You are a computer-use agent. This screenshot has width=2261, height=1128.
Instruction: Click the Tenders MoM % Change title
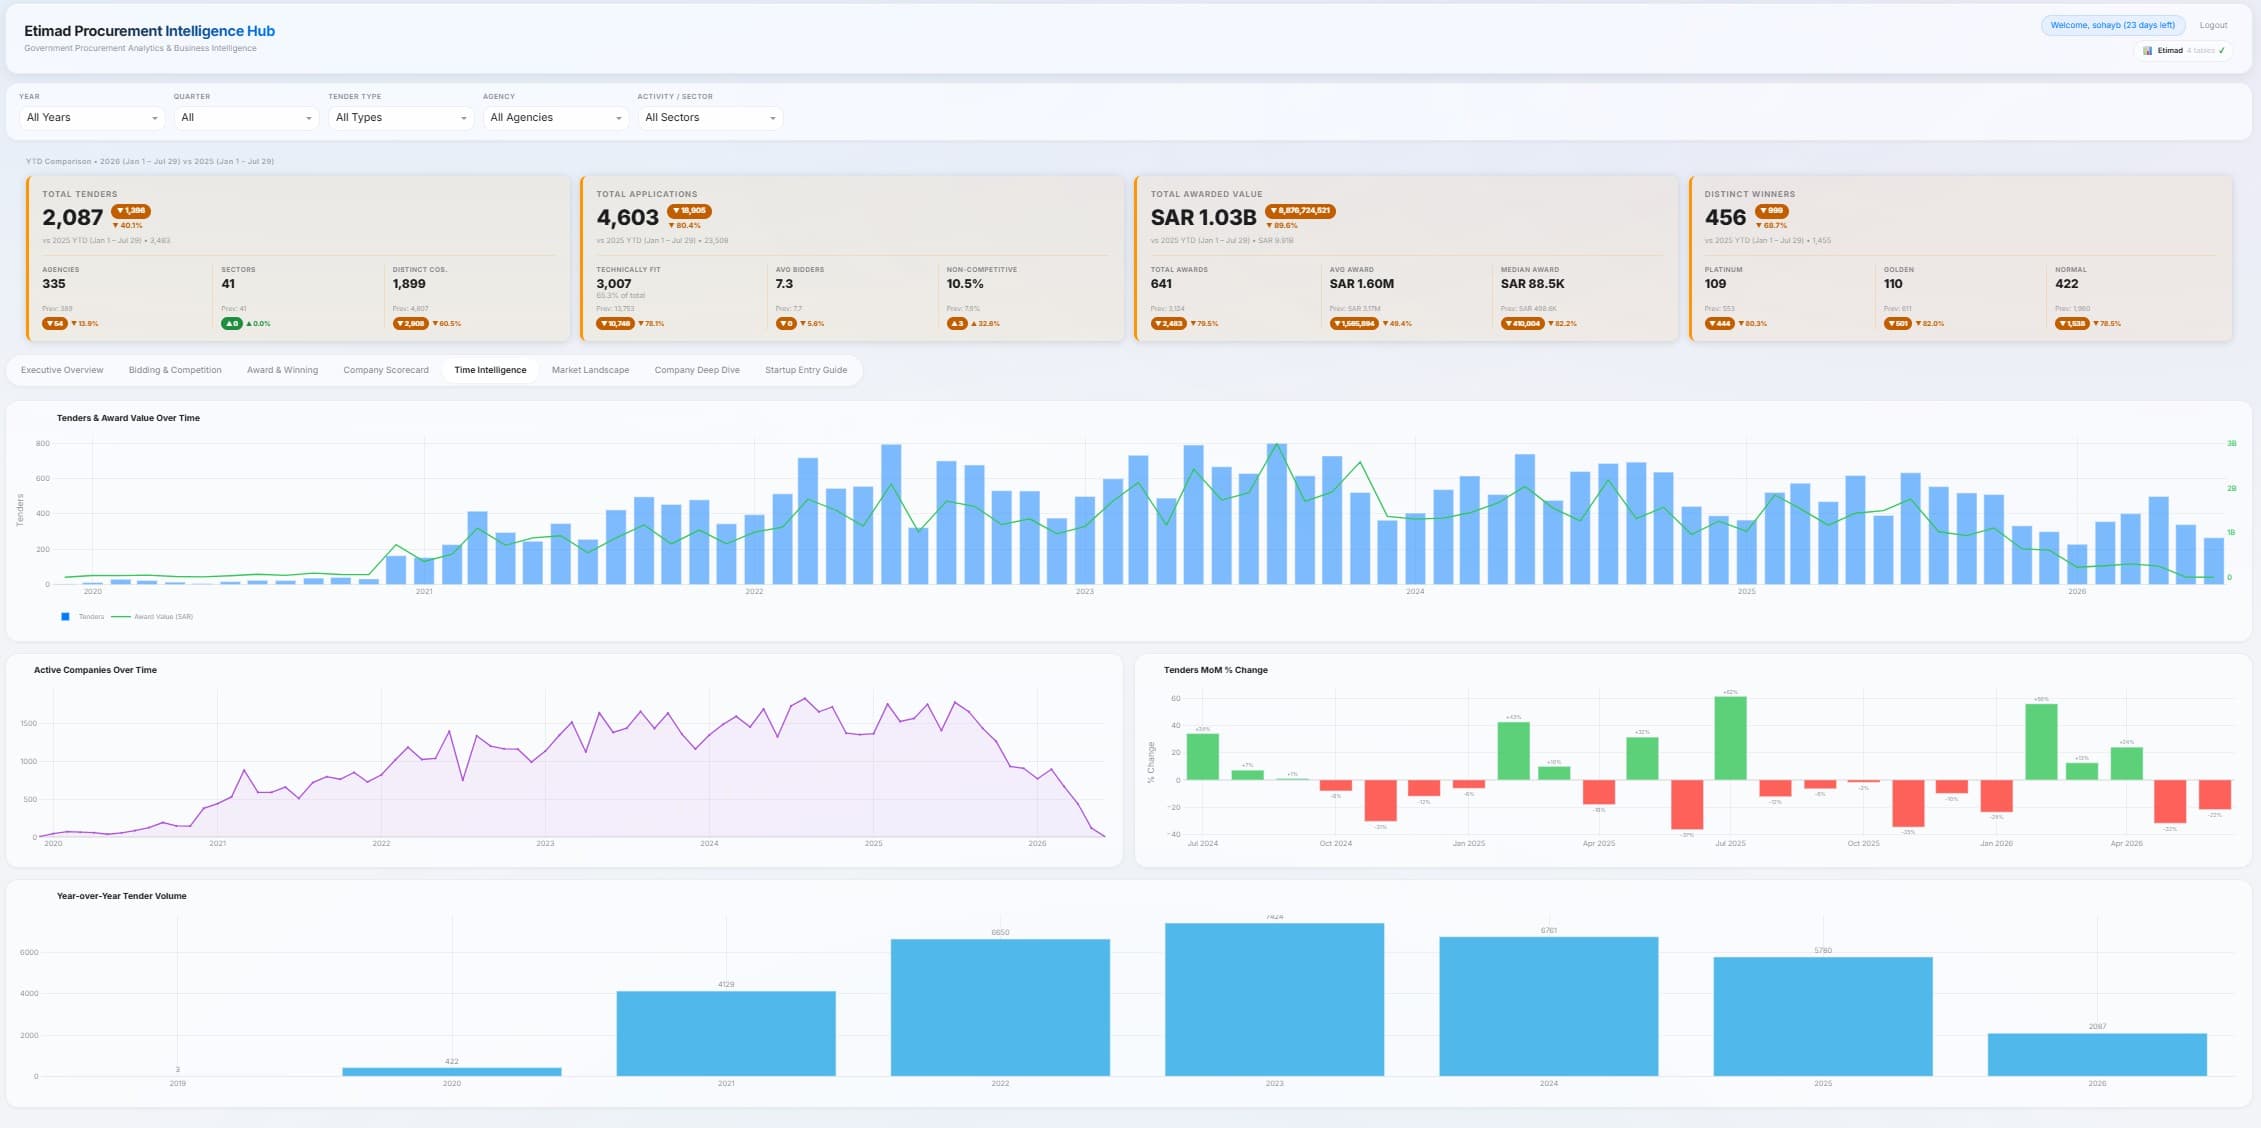(1215, 670)
